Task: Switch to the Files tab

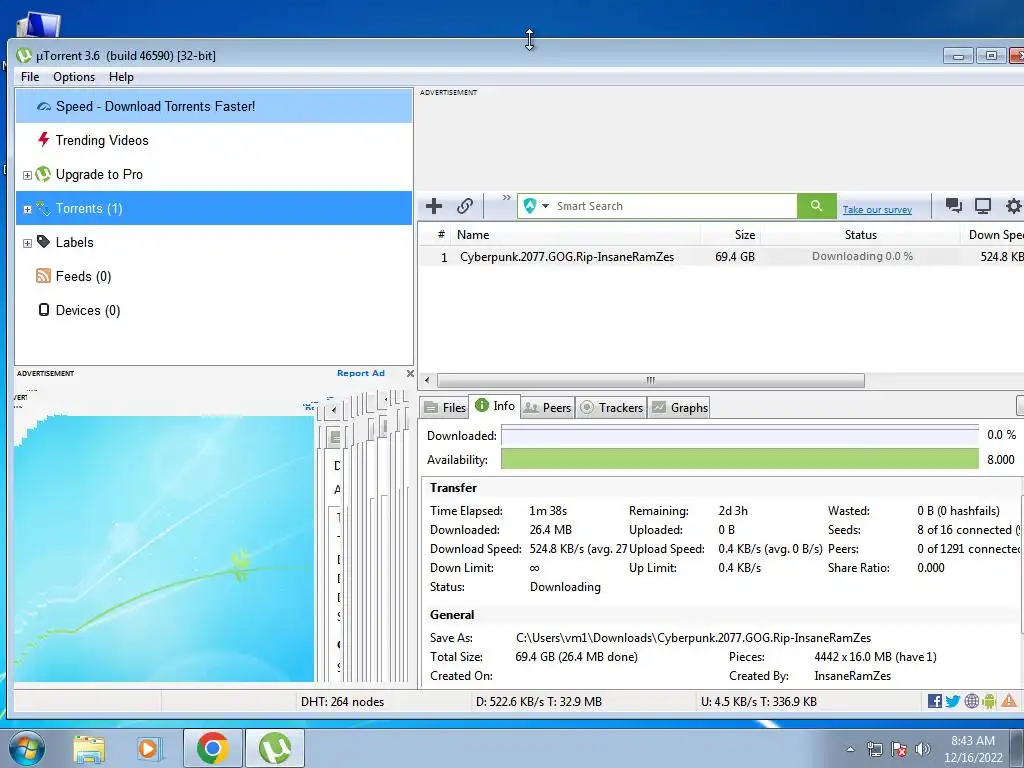Action: coord(445,408)
